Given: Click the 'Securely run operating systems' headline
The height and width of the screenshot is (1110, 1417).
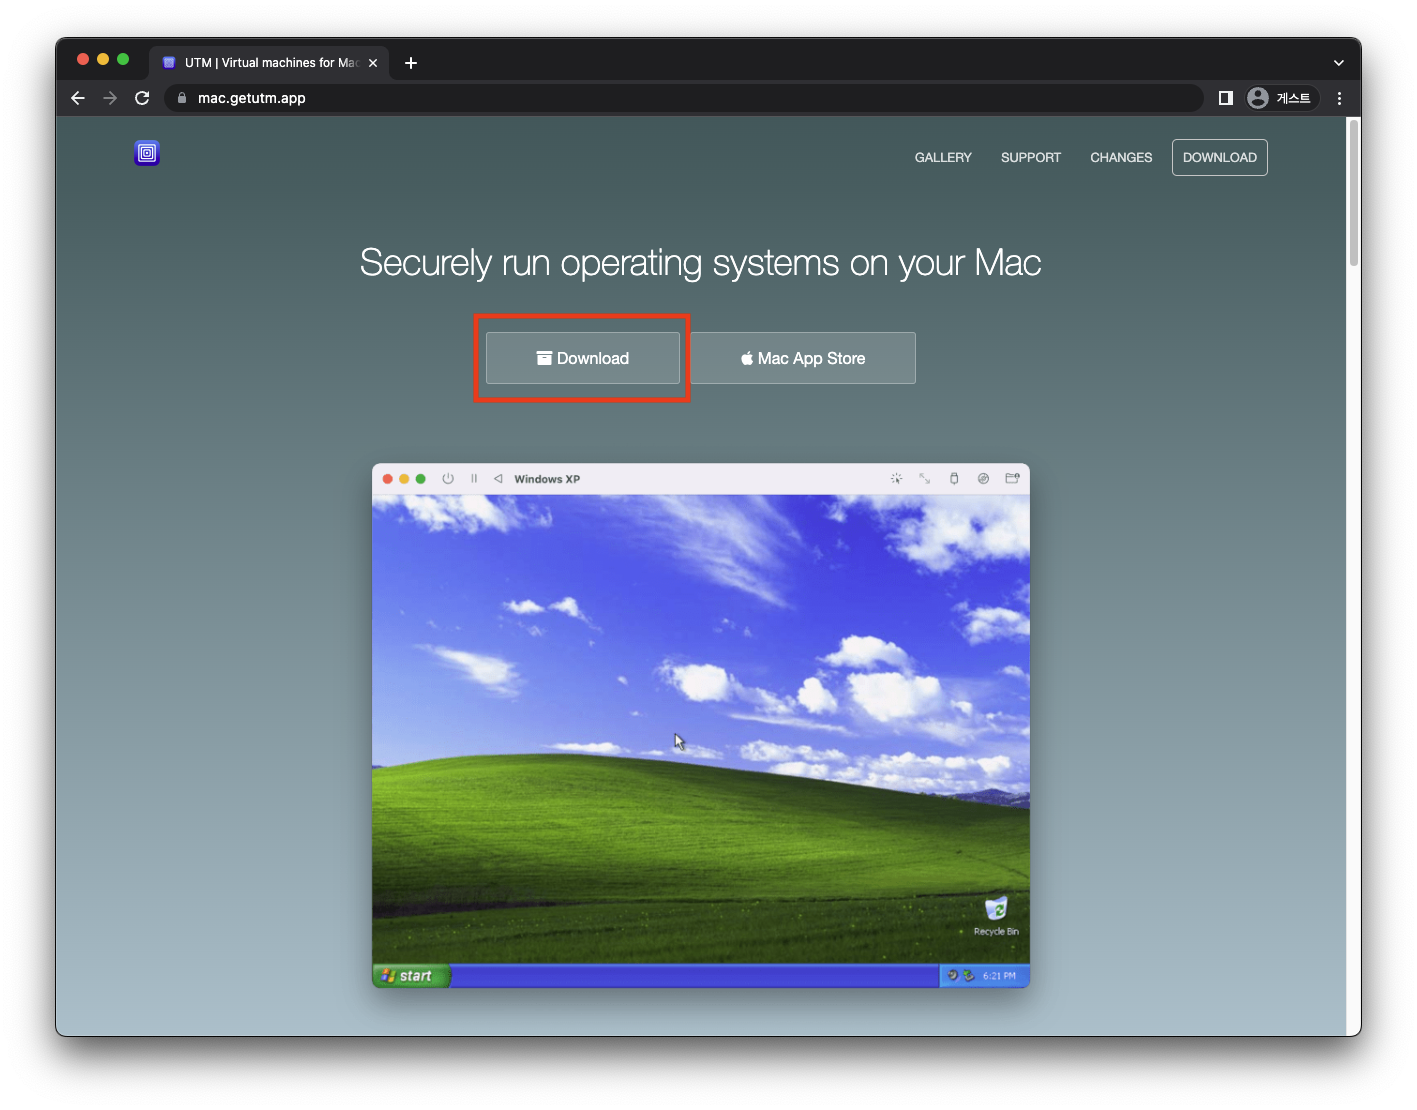Looking at the screenshot, I should [700, 263].
